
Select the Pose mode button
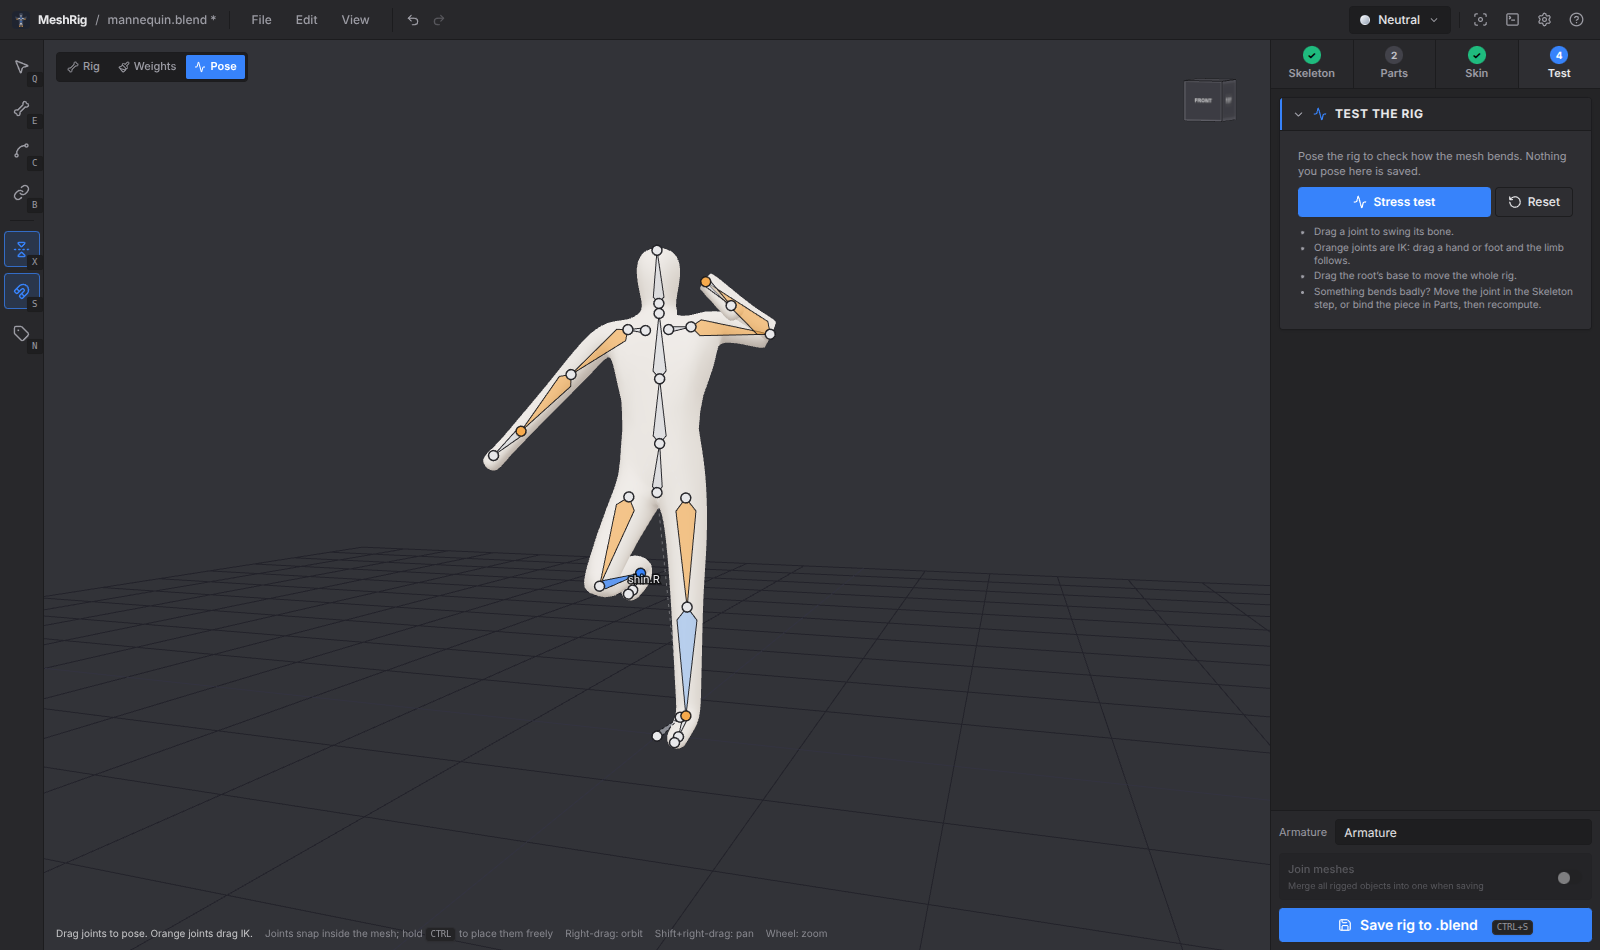pyautogui.click(x=215, y=67)
